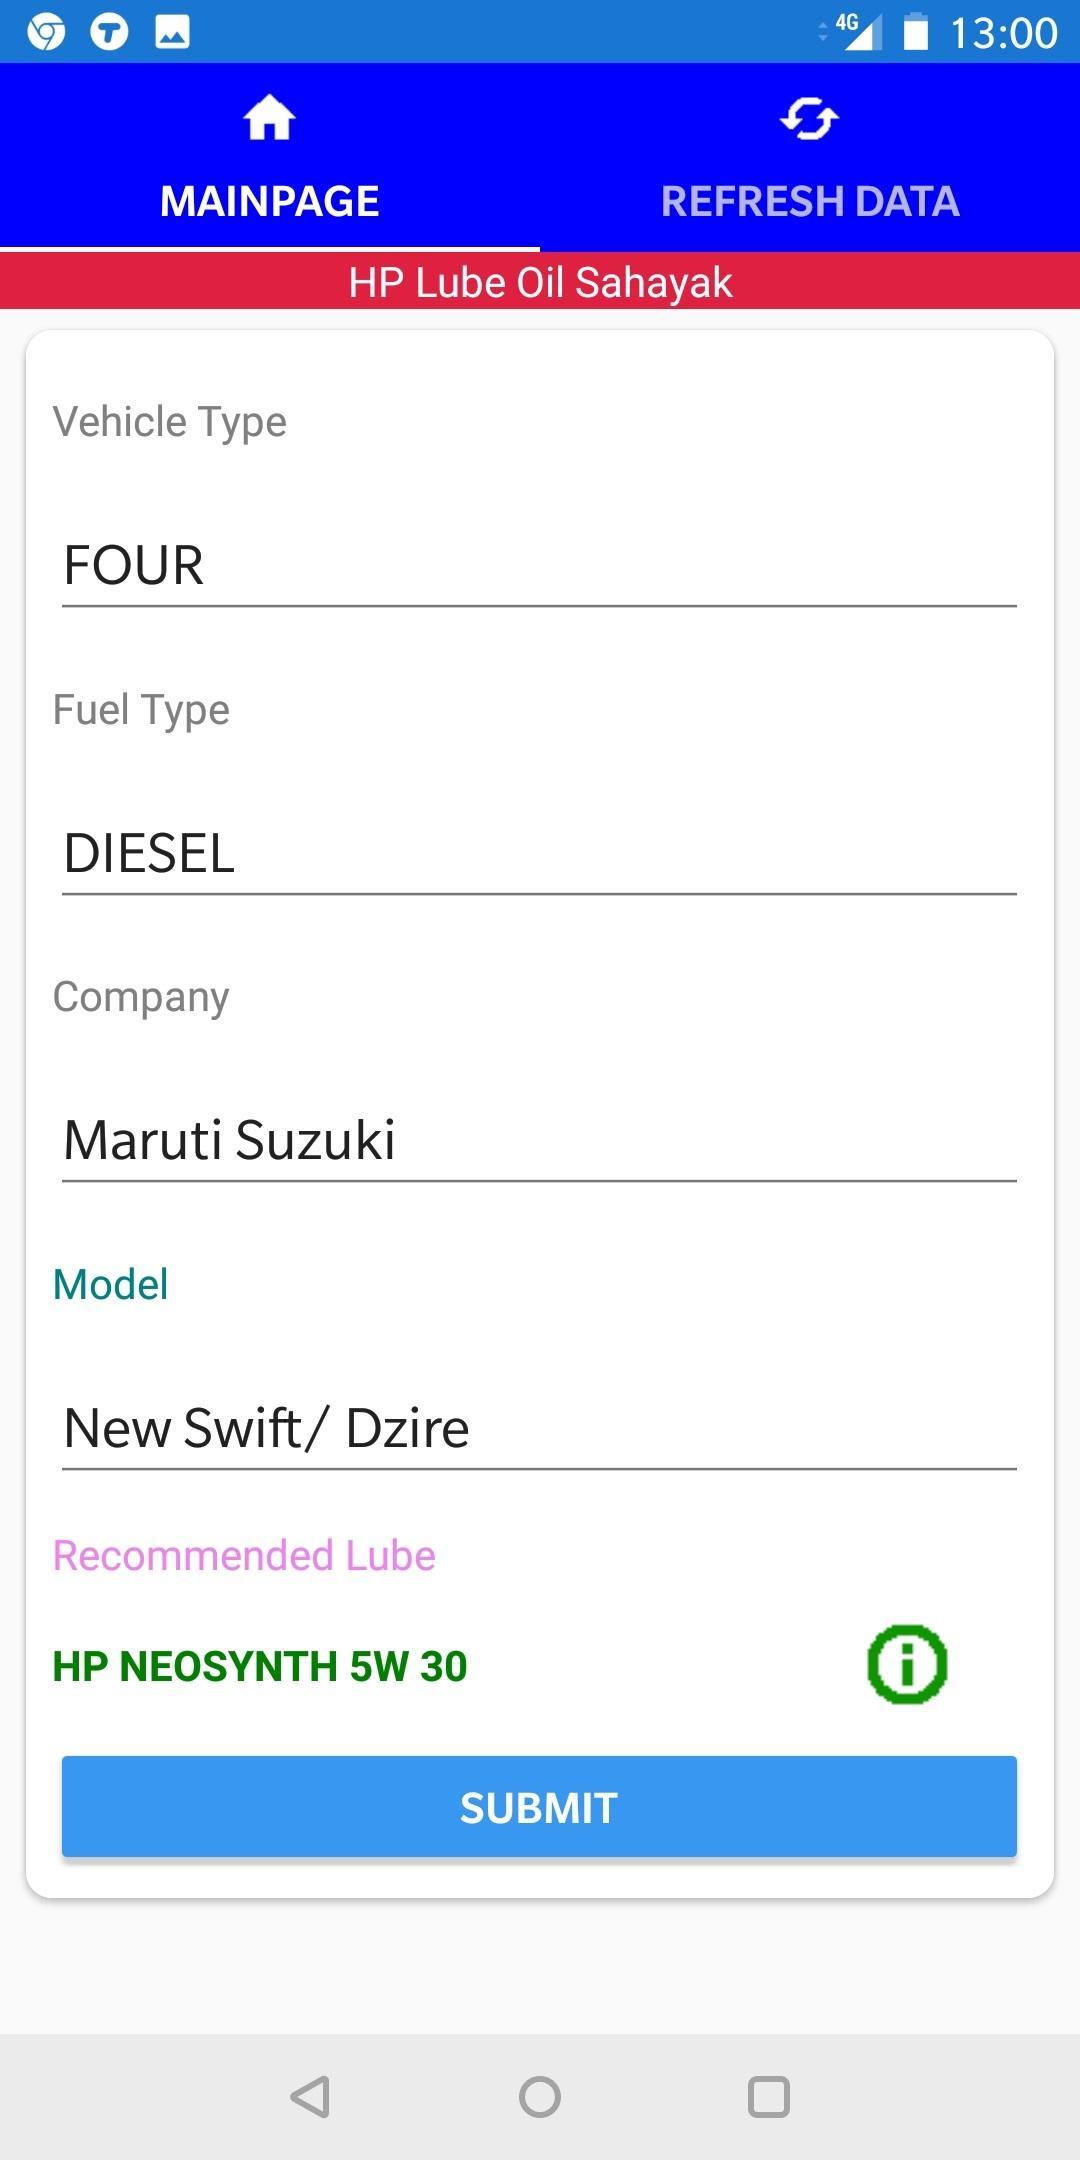Image resolution: width=1080 pixels, height=2160 pixels.
Task: Tap the Android home circle button
Action: click(540, 2097)
